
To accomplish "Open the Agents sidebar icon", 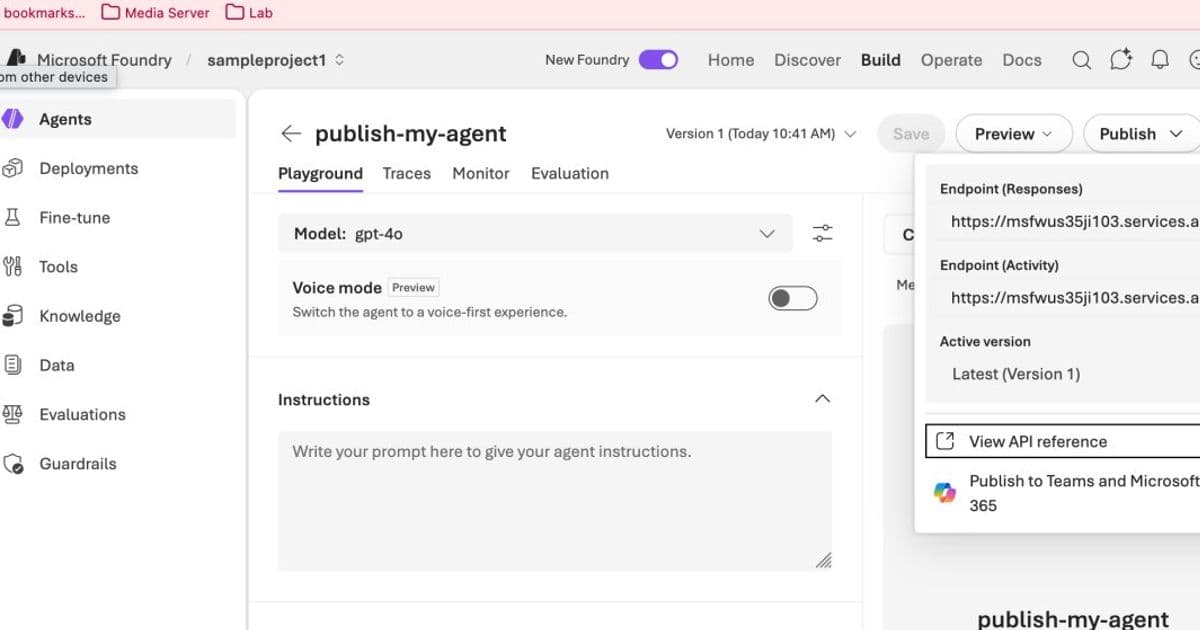I will [12, 119].
